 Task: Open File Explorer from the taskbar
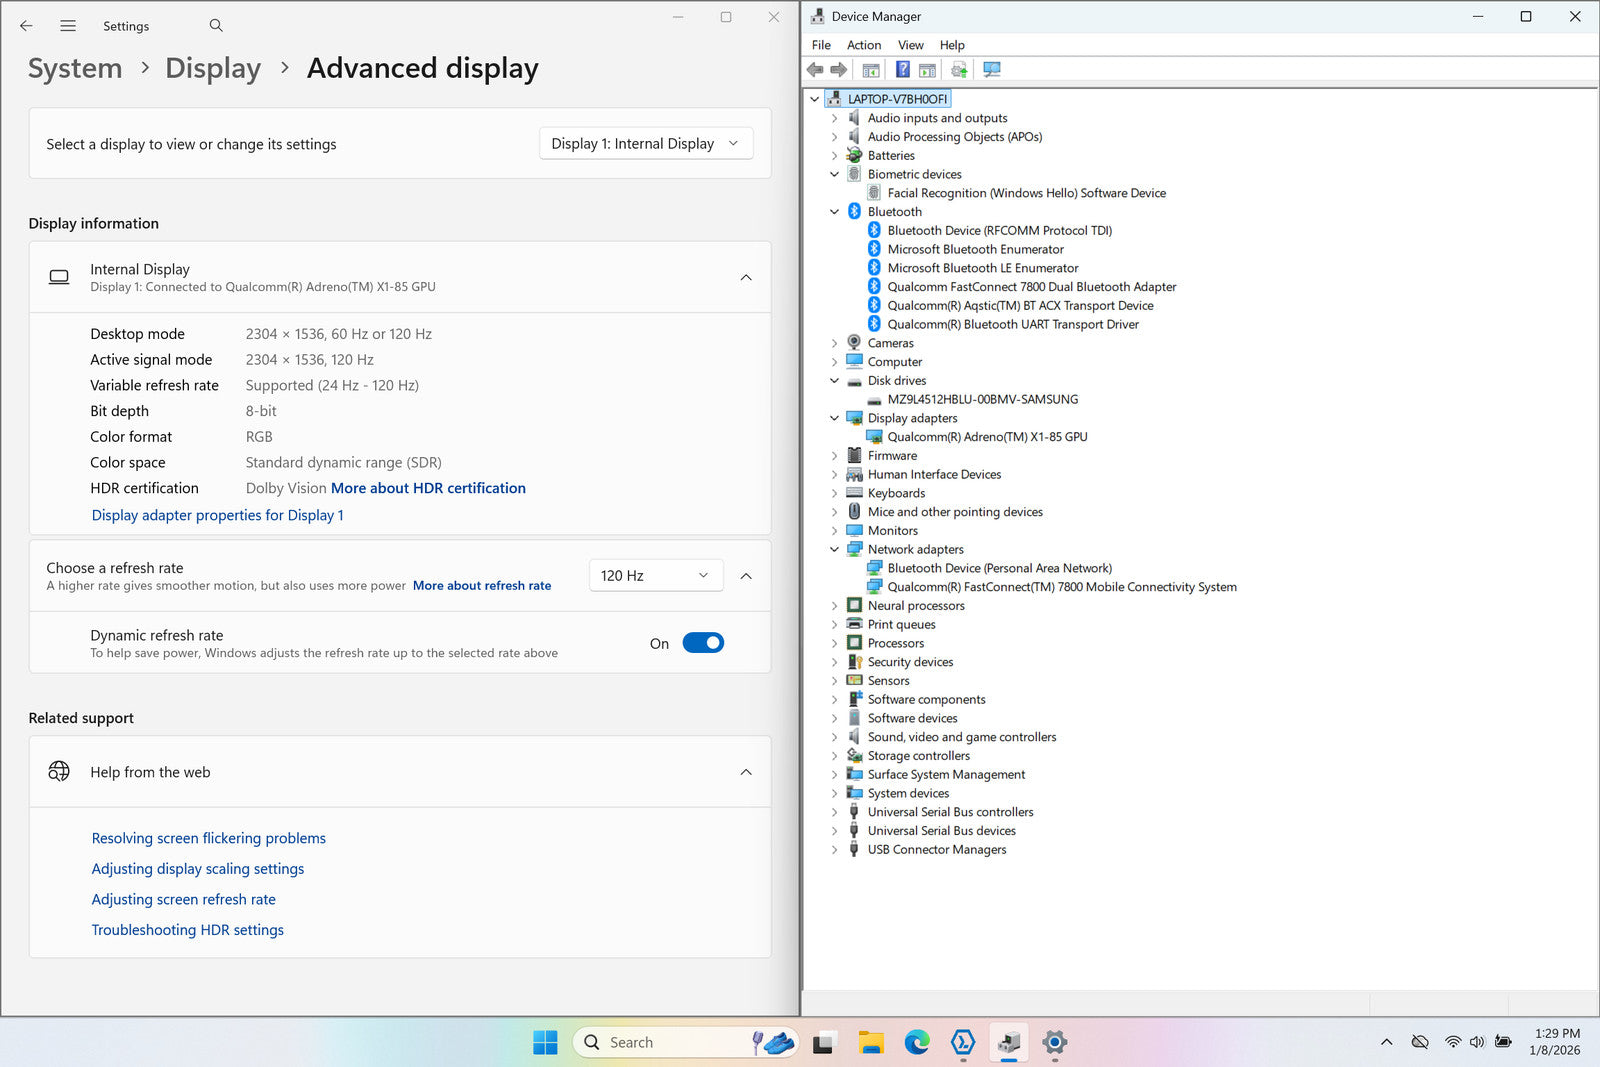[x=870, y=1043]
